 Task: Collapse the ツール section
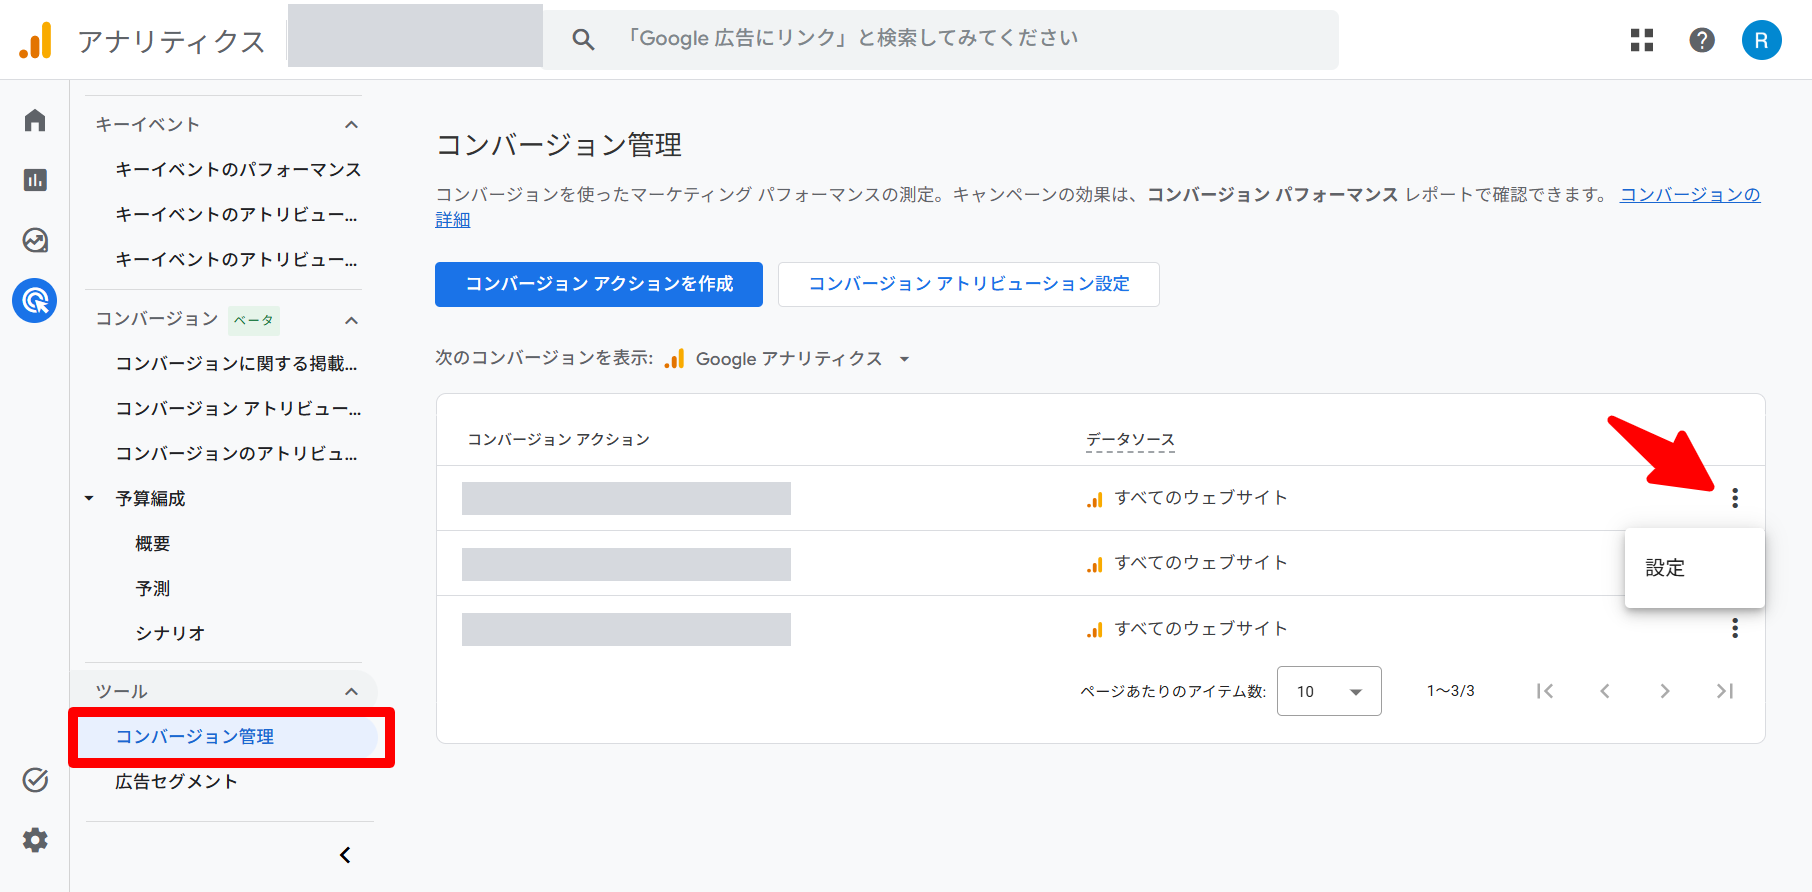pos(351,692)
